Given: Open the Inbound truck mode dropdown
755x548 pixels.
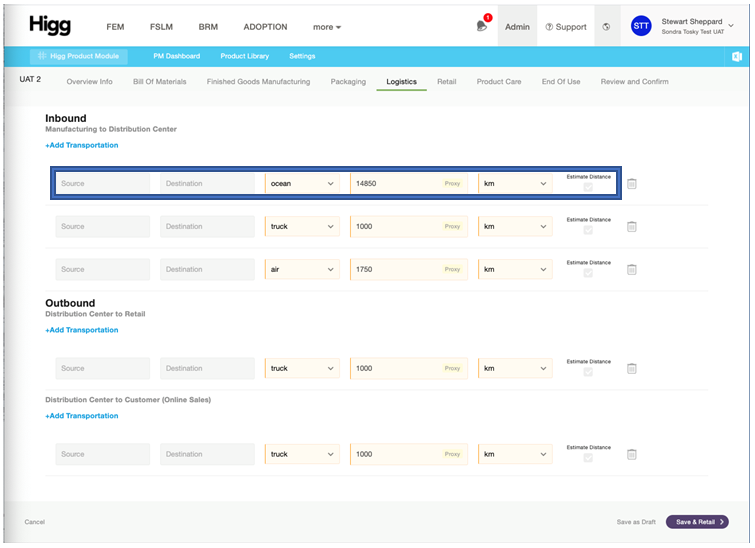Looking at the screenshot, I should [x=302, y=226].
